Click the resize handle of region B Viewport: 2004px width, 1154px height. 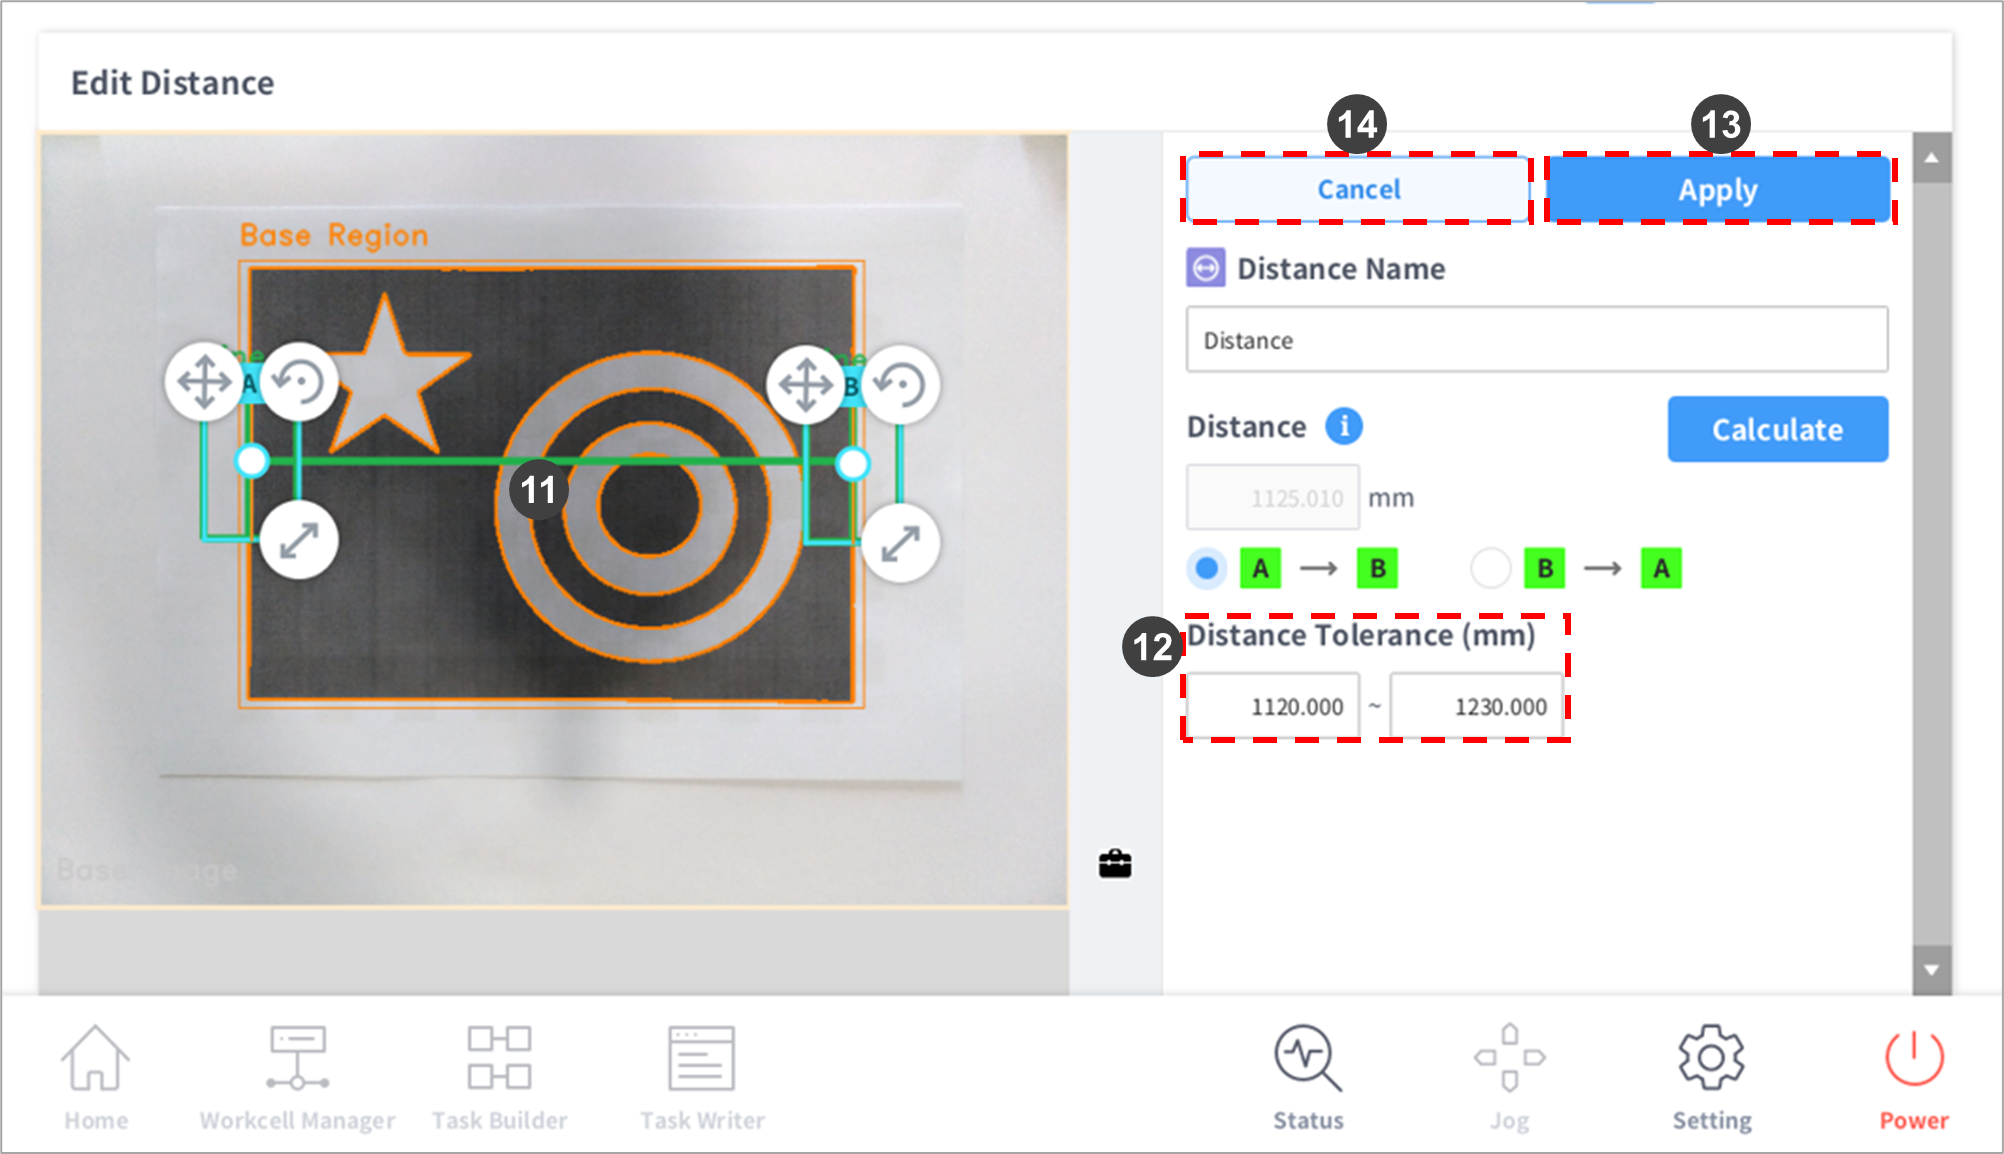(x=900, y=543)
